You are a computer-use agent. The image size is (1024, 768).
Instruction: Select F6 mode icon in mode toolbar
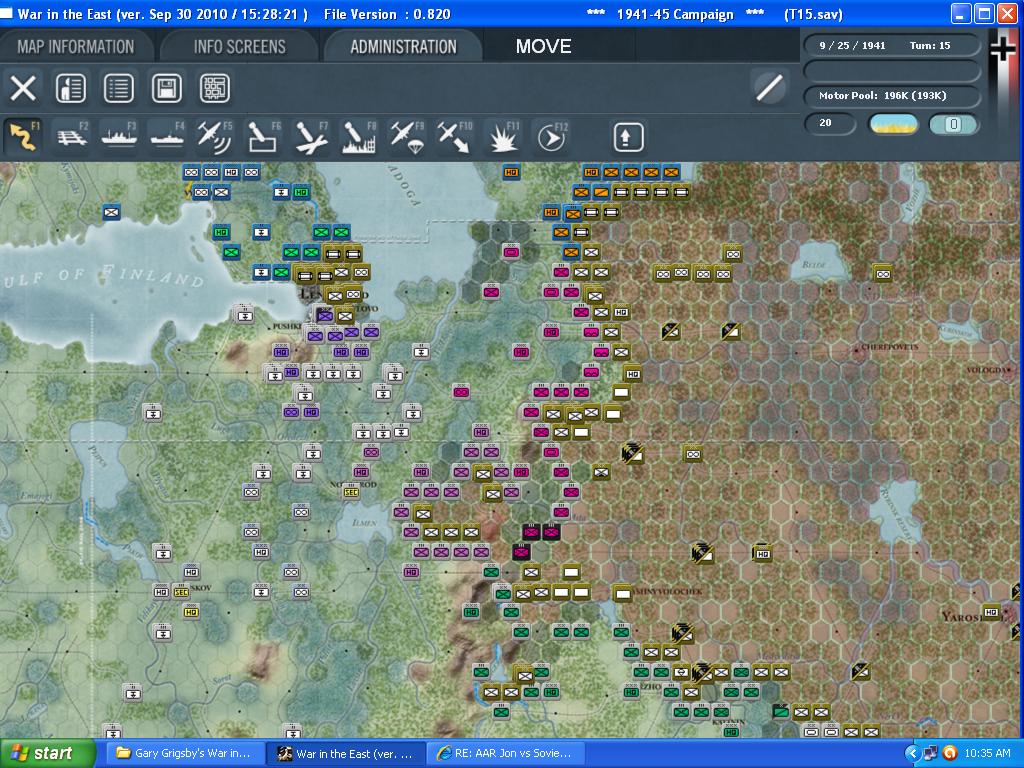click(263, 137)
